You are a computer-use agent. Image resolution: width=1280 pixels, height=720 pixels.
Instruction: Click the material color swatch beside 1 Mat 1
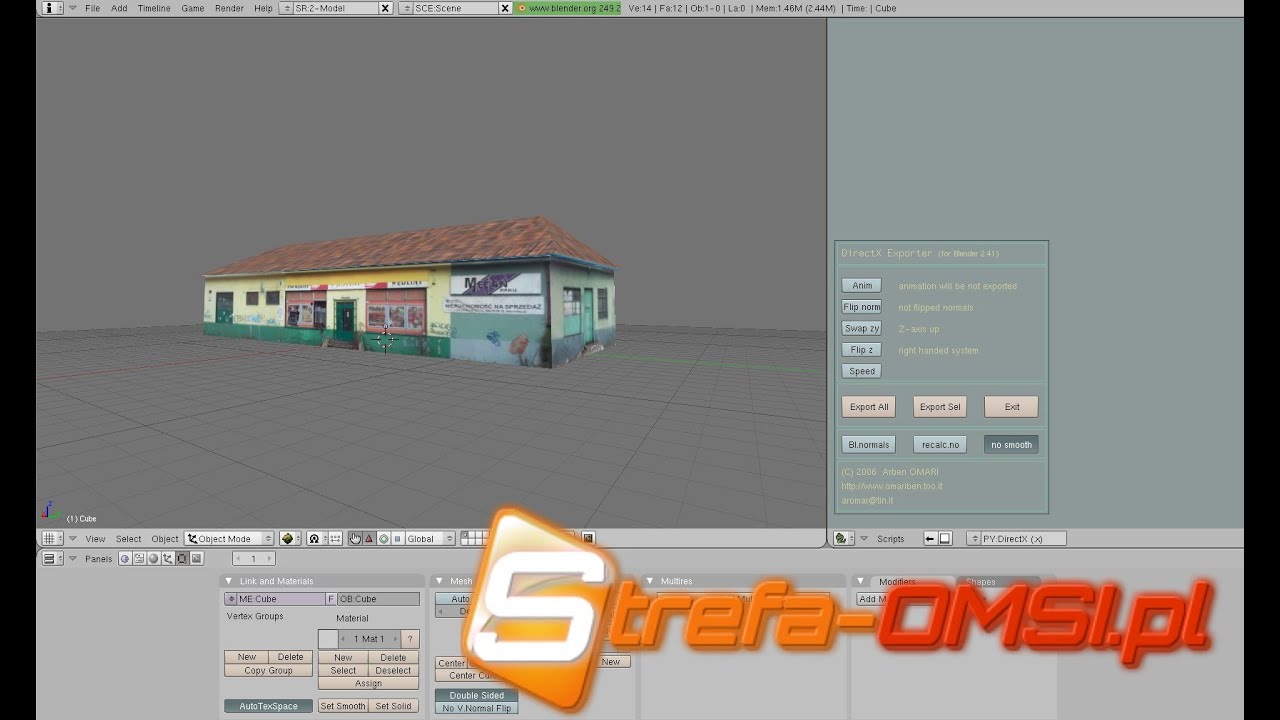[x=328, y=638]
